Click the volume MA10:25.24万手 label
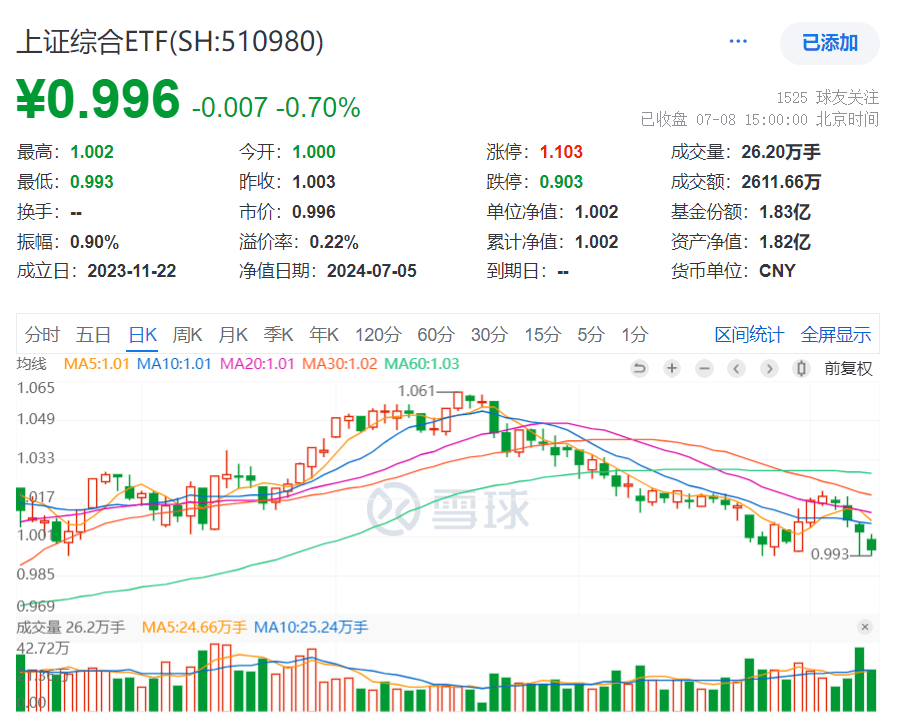Image resolution: width=901 pixels, height=714 pixels. tap(311, 627)
